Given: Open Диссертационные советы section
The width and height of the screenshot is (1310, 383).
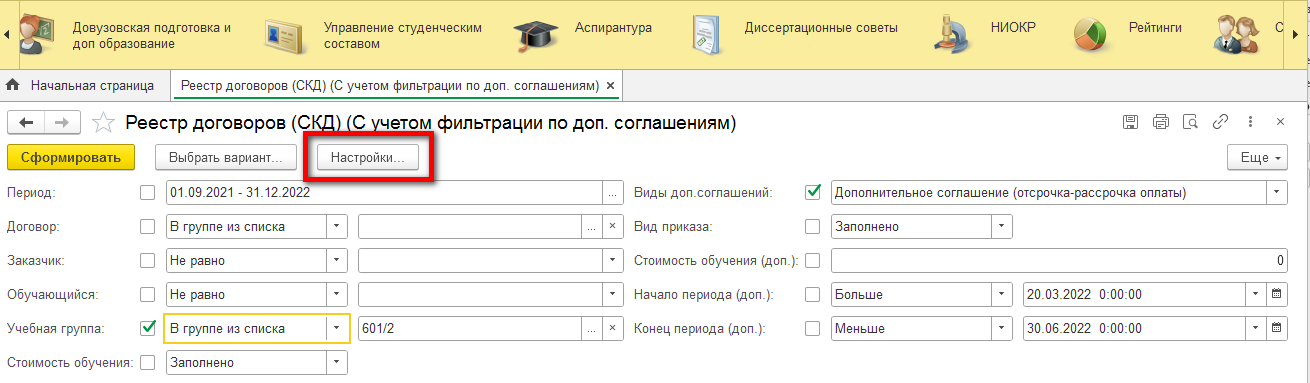Looking at the screenshot, I should click(821, 27).
